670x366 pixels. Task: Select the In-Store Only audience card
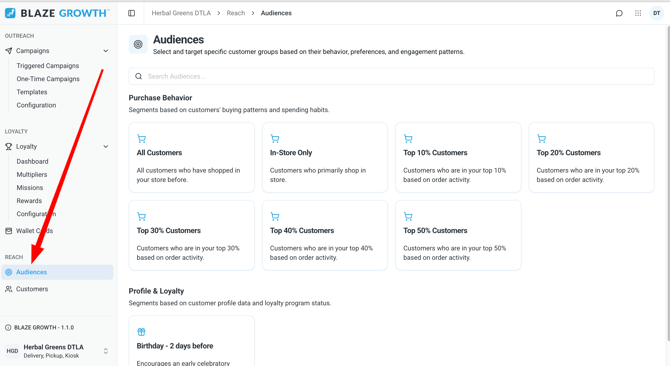[x=325, y=158]
